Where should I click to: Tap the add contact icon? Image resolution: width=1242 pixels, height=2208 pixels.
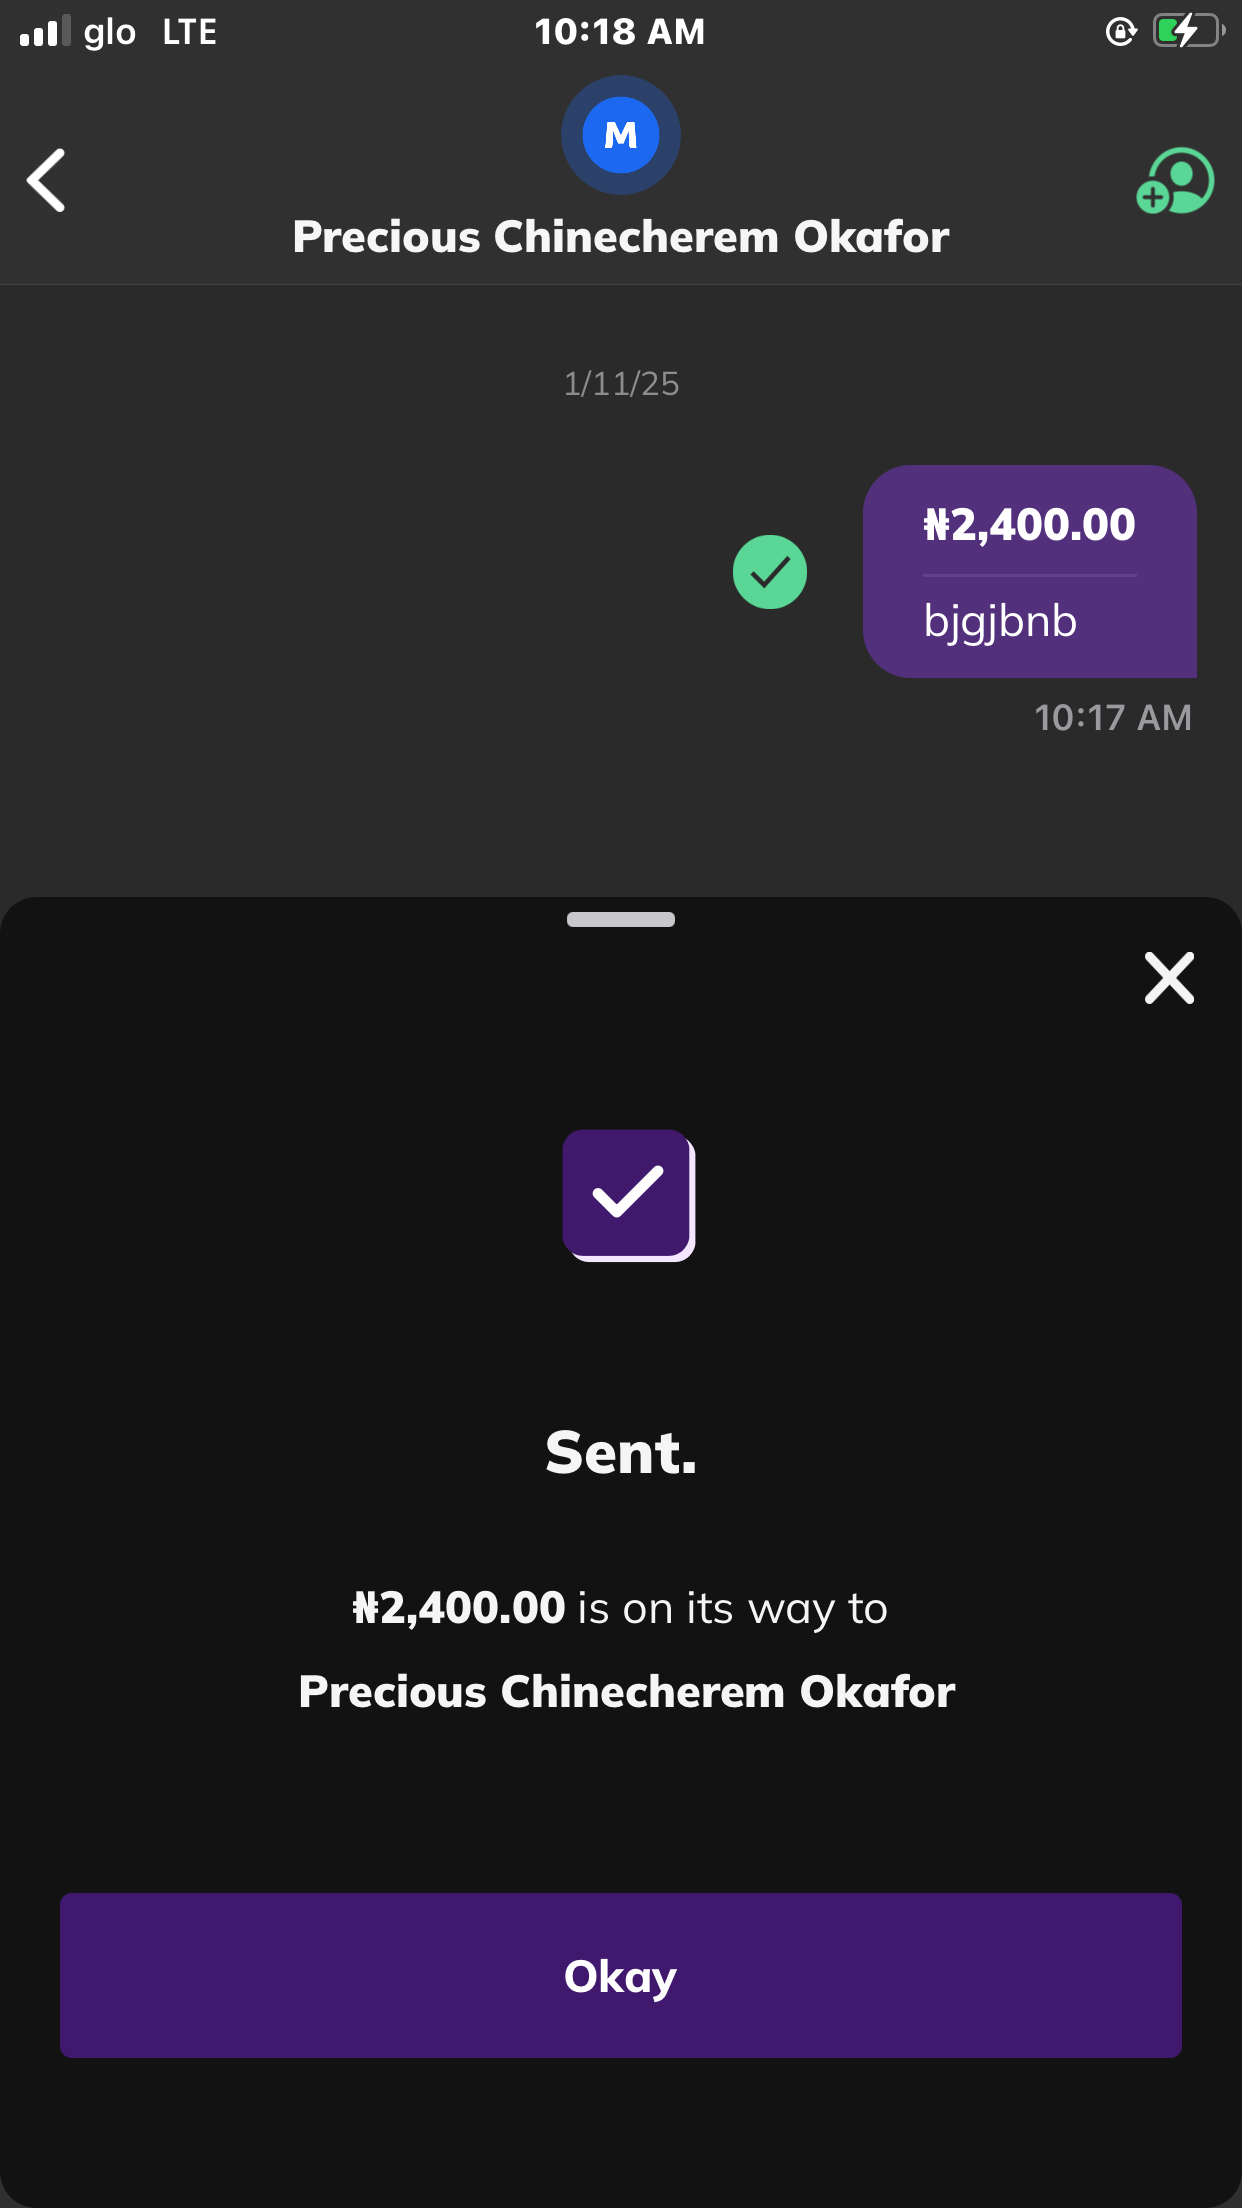1175,181
